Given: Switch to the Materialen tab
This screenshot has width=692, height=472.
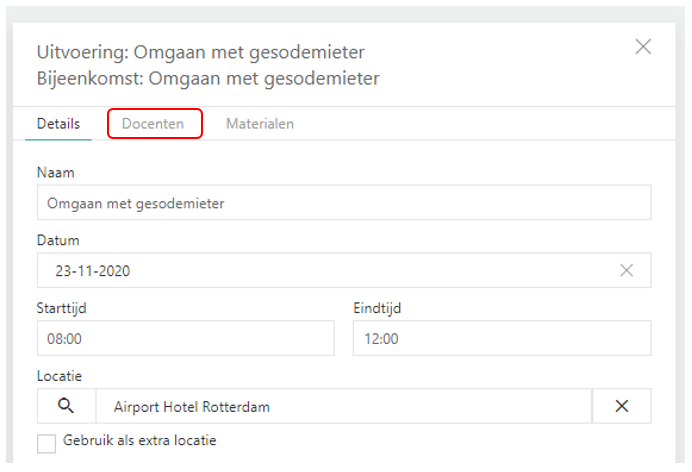Looking at the screenshot, I should 259,124.
